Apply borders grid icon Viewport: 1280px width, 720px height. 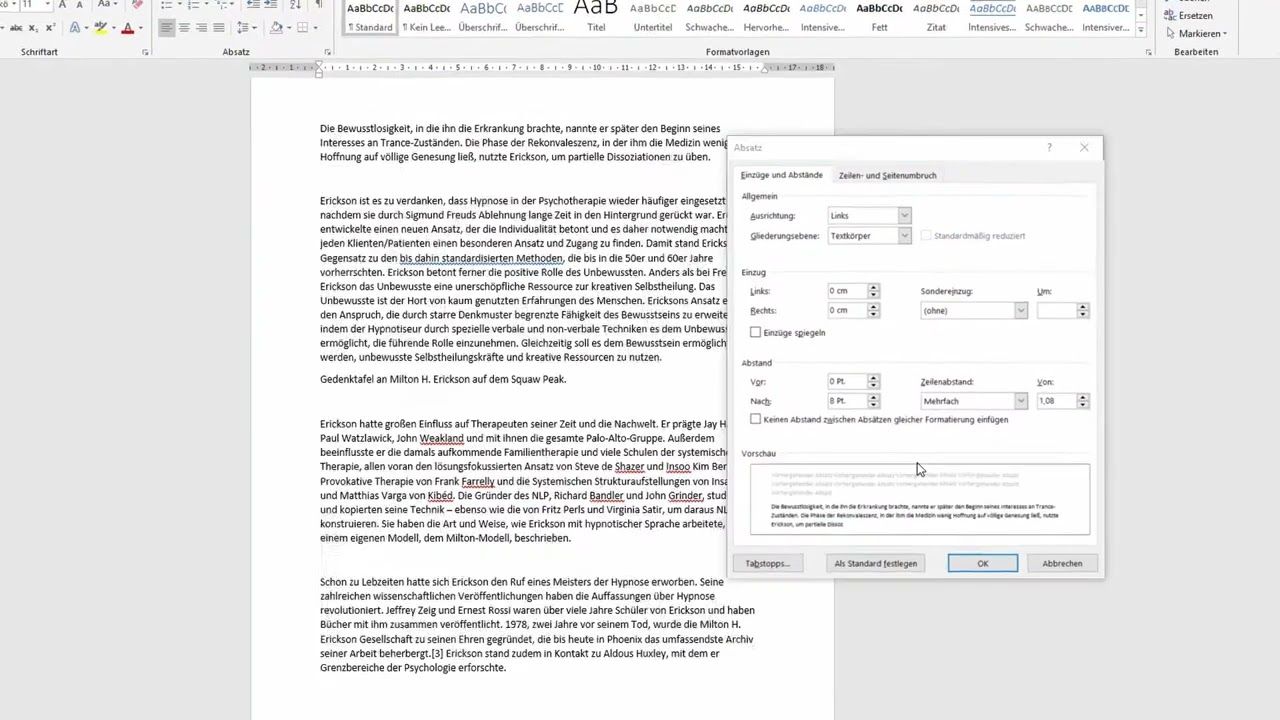point(303,28)
